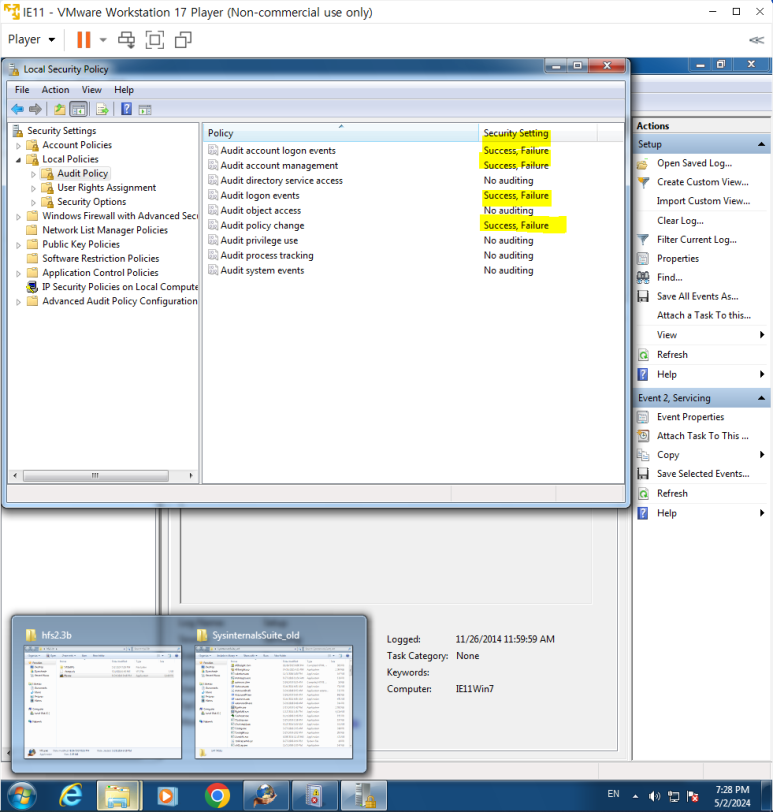This screenshot has height=812, width=773.
Task: Click the blue Help question mark toolbar icon
Action: tap(126, 109)
